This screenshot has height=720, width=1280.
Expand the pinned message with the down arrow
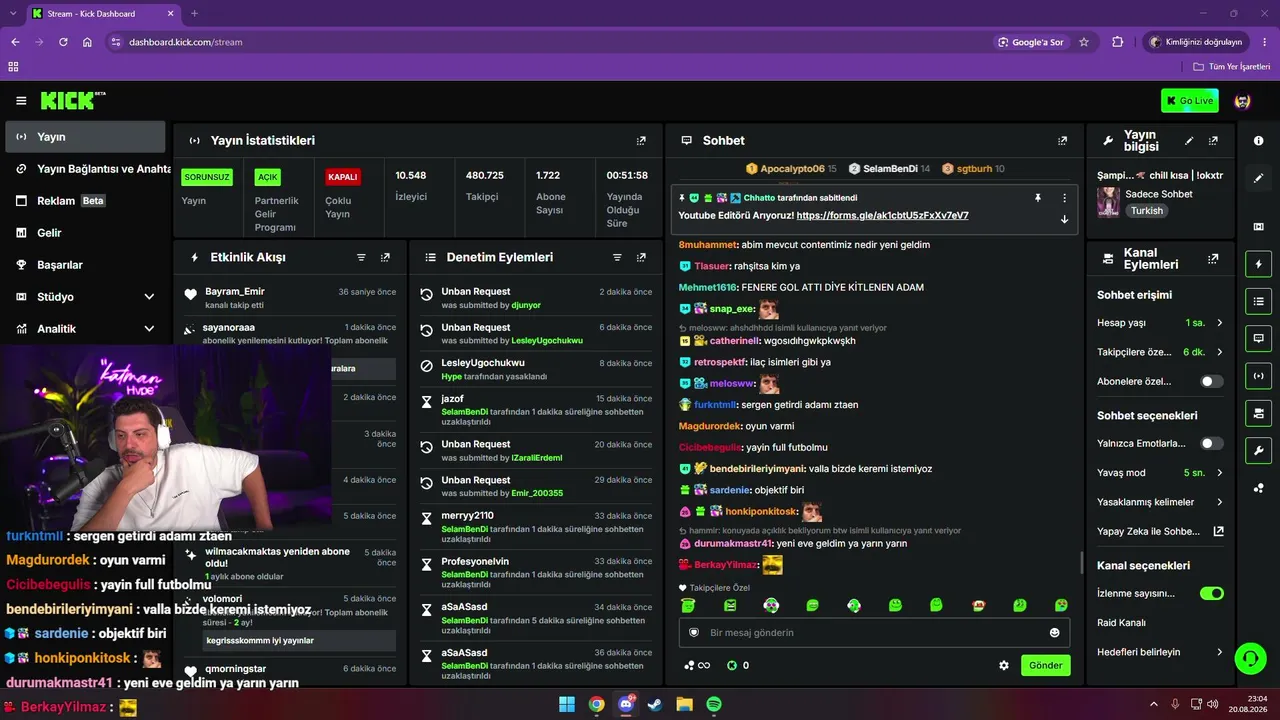(1064, 219)
